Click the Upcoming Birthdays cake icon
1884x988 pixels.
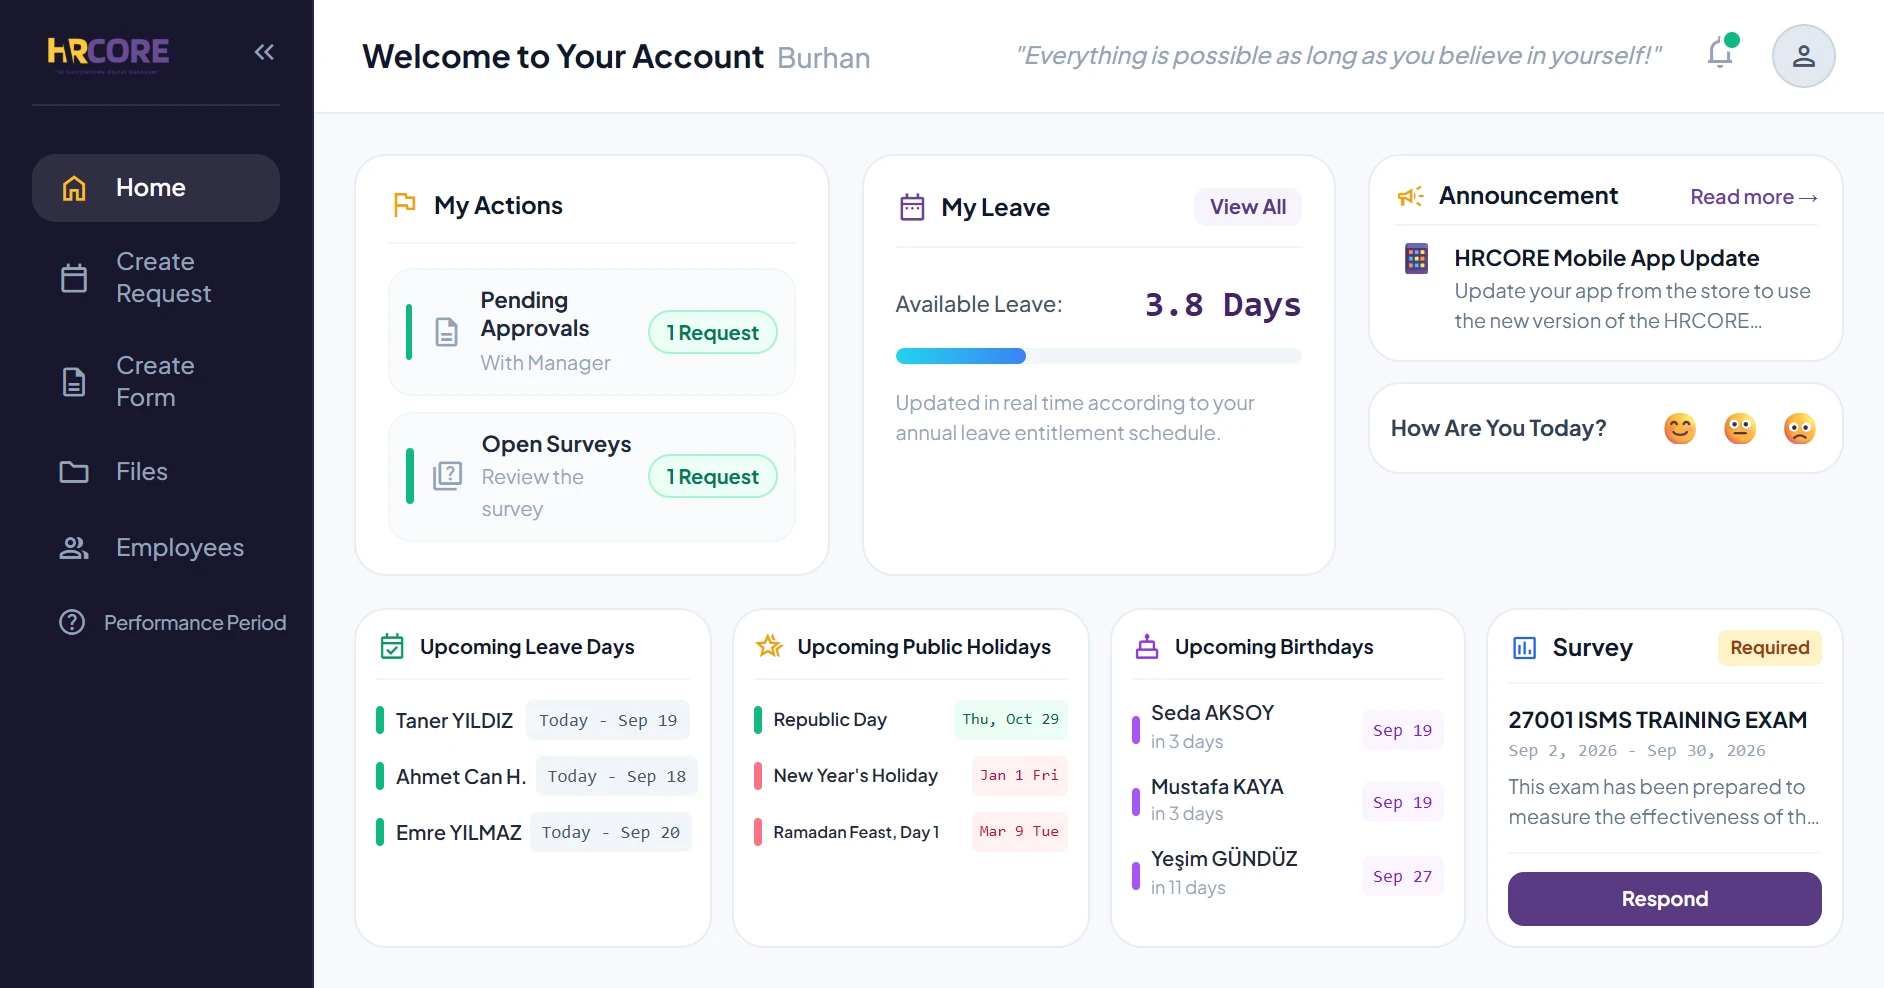pyautogui.click(x=1147, y=647)
